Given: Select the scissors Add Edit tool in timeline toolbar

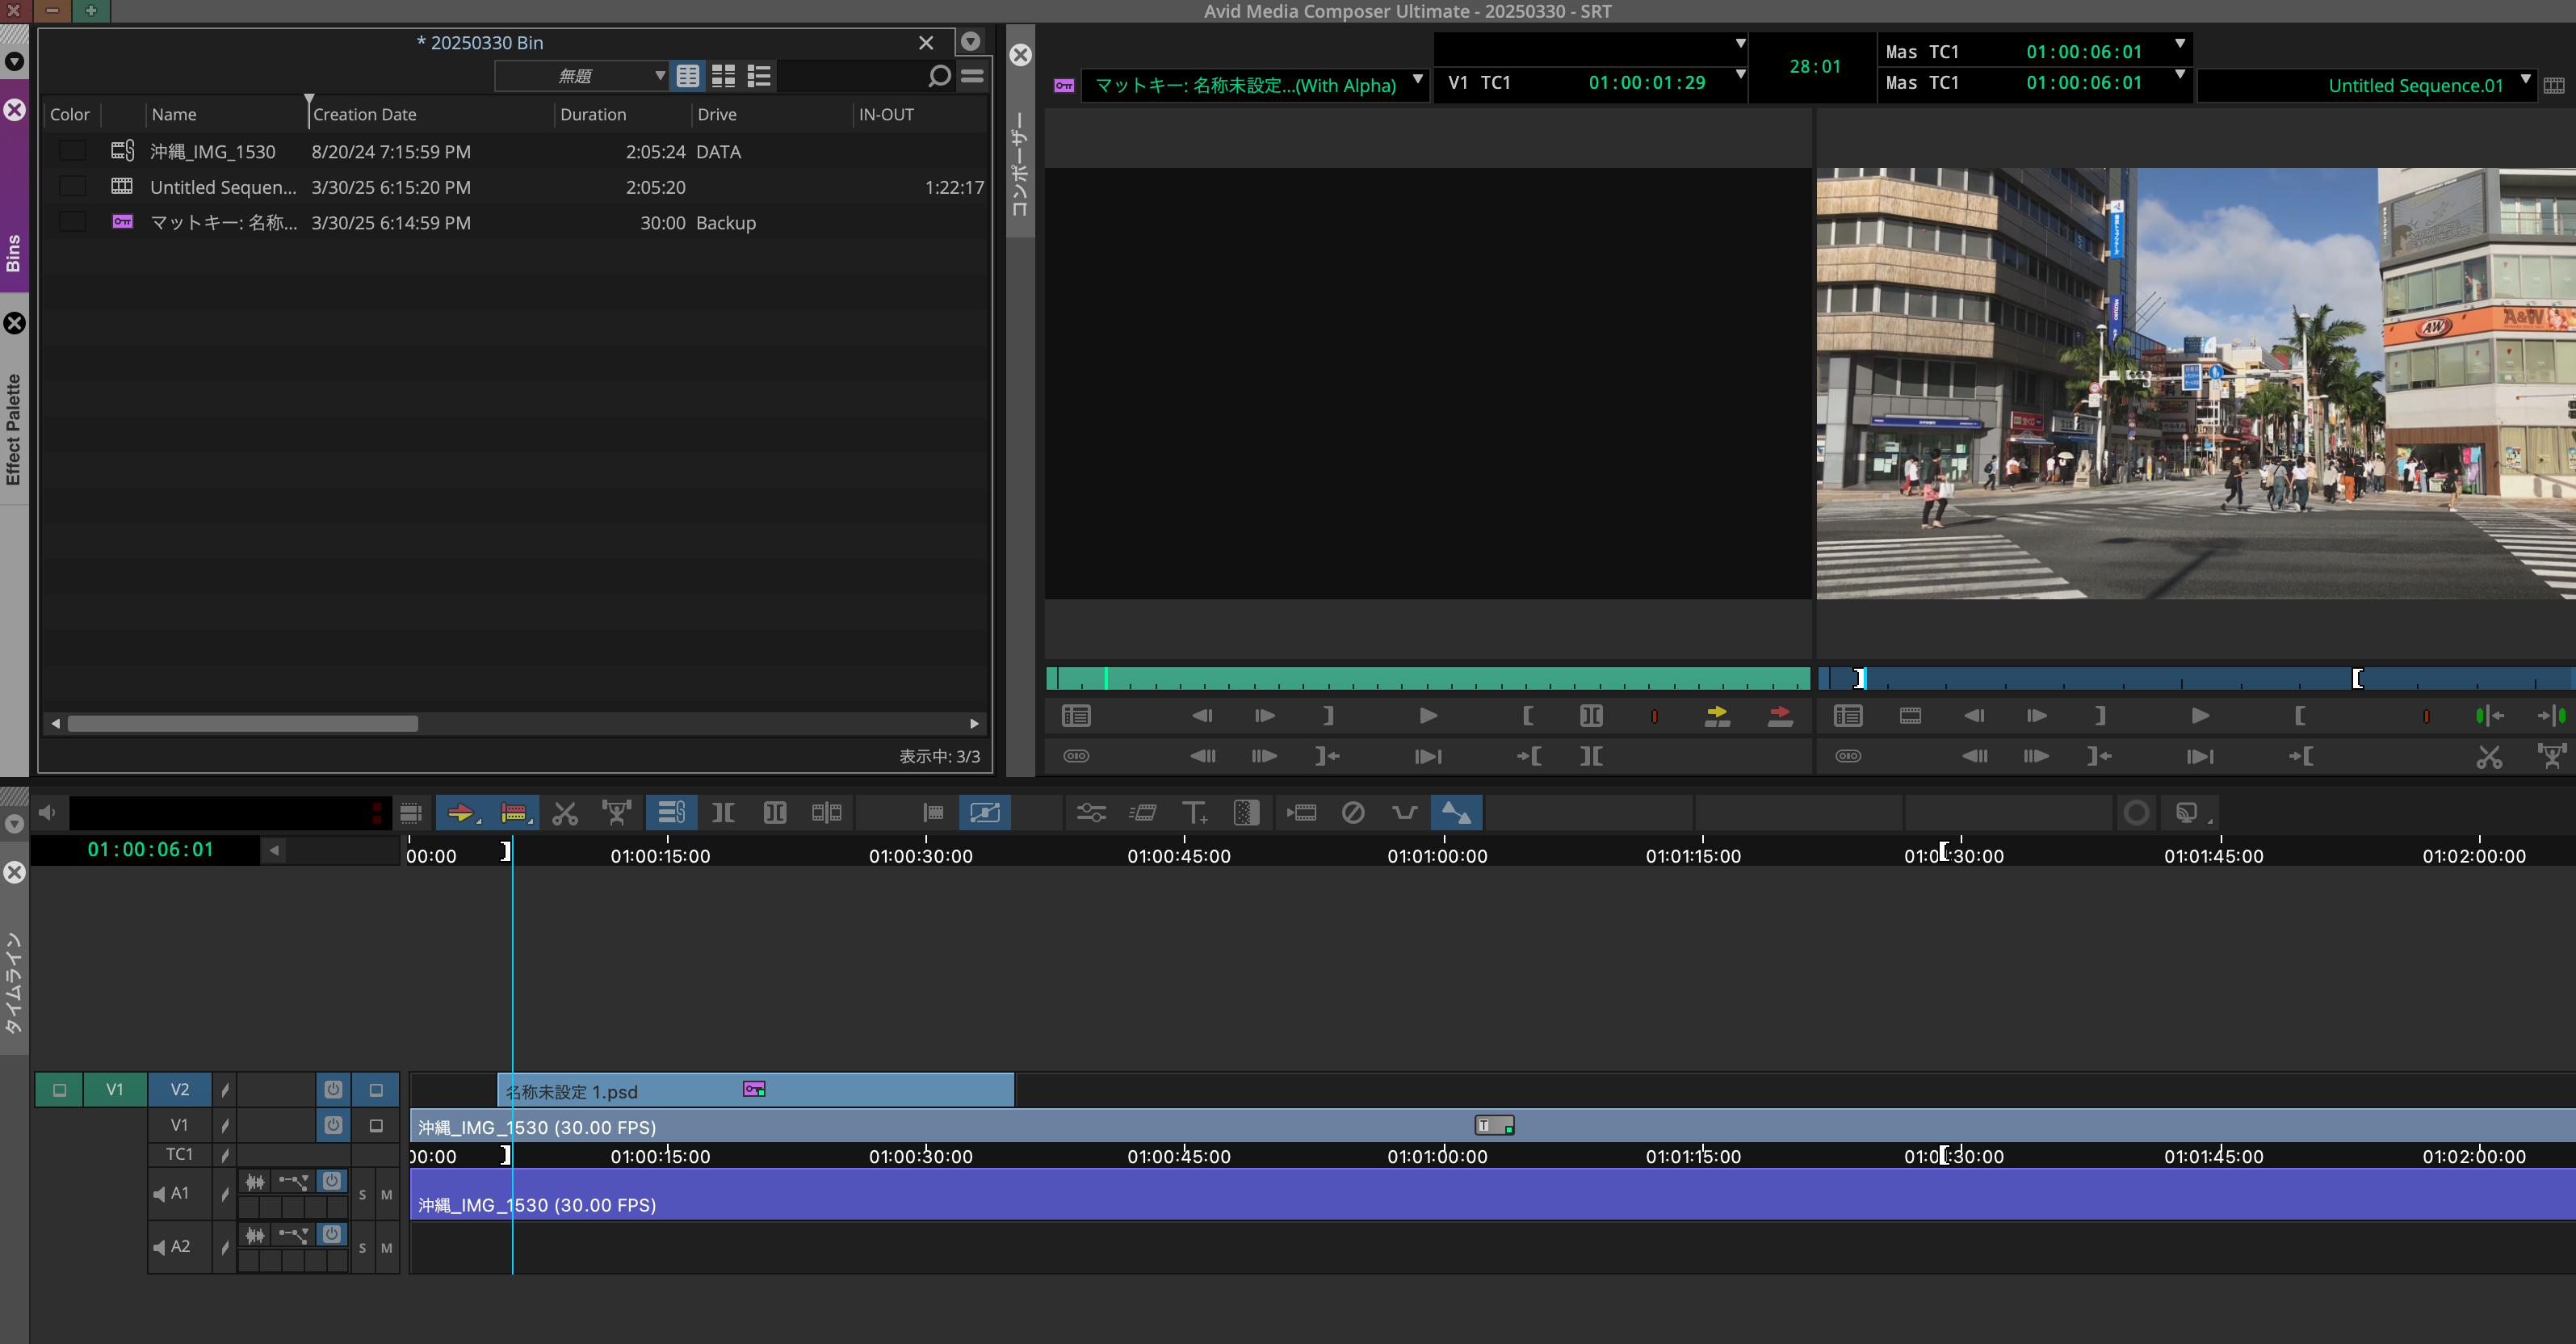Looking at the screenshot, I should coord(565,813).
